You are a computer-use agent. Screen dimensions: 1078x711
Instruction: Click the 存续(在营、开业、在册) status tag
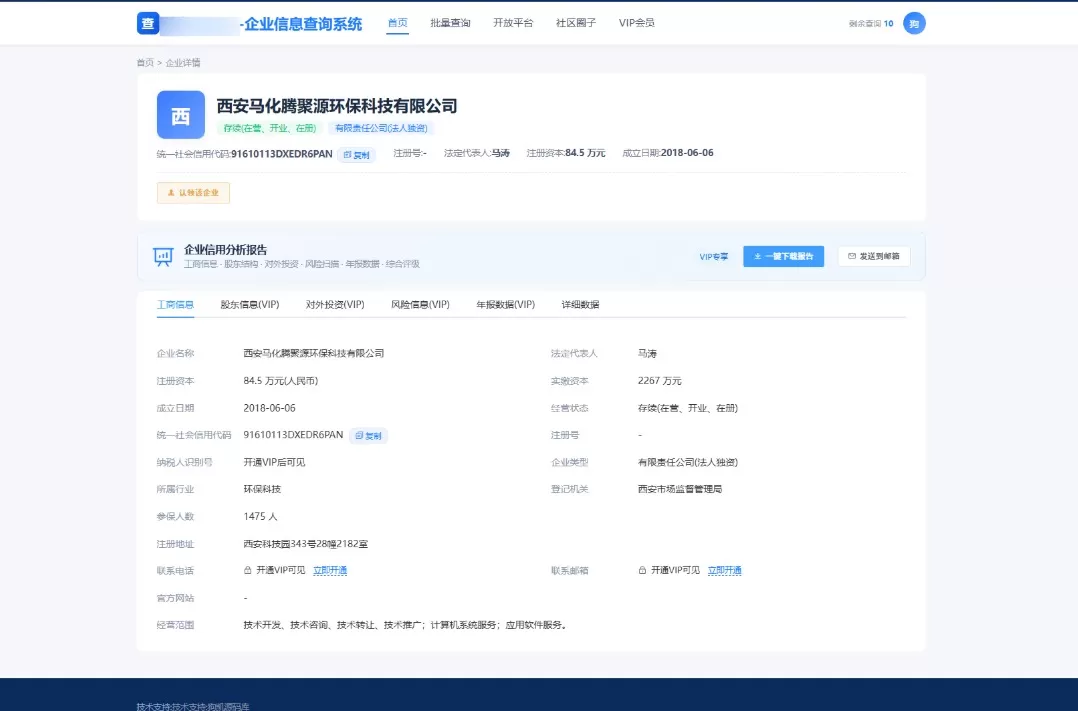tap(270, 128)
